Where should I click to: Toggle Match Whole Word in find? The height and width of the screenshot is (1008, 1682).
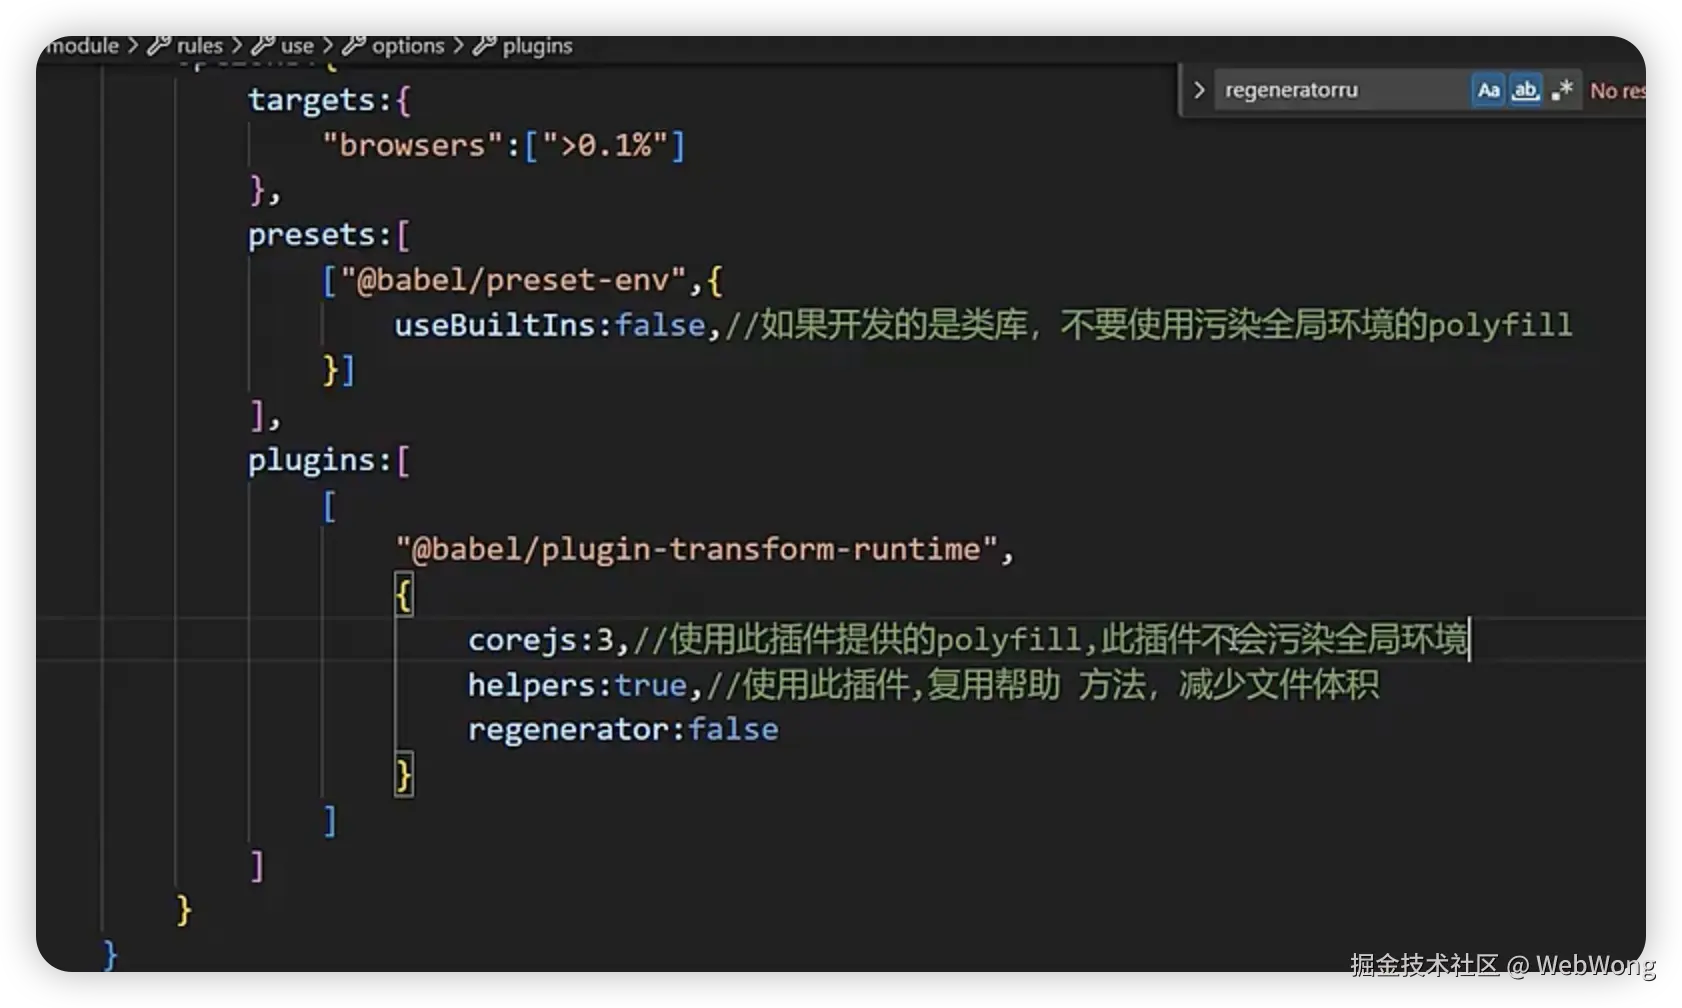1525,90
